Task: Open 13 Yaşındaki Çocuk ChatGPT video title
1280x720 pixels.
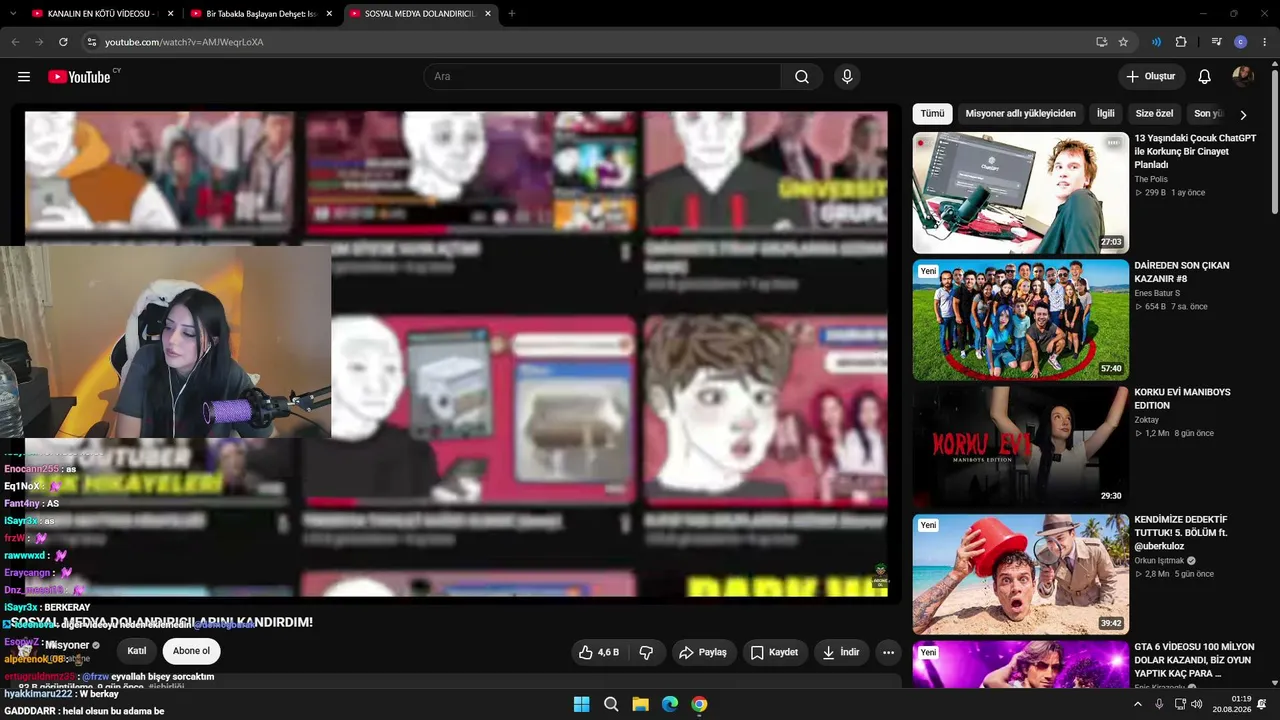Action: [1195, 151]
